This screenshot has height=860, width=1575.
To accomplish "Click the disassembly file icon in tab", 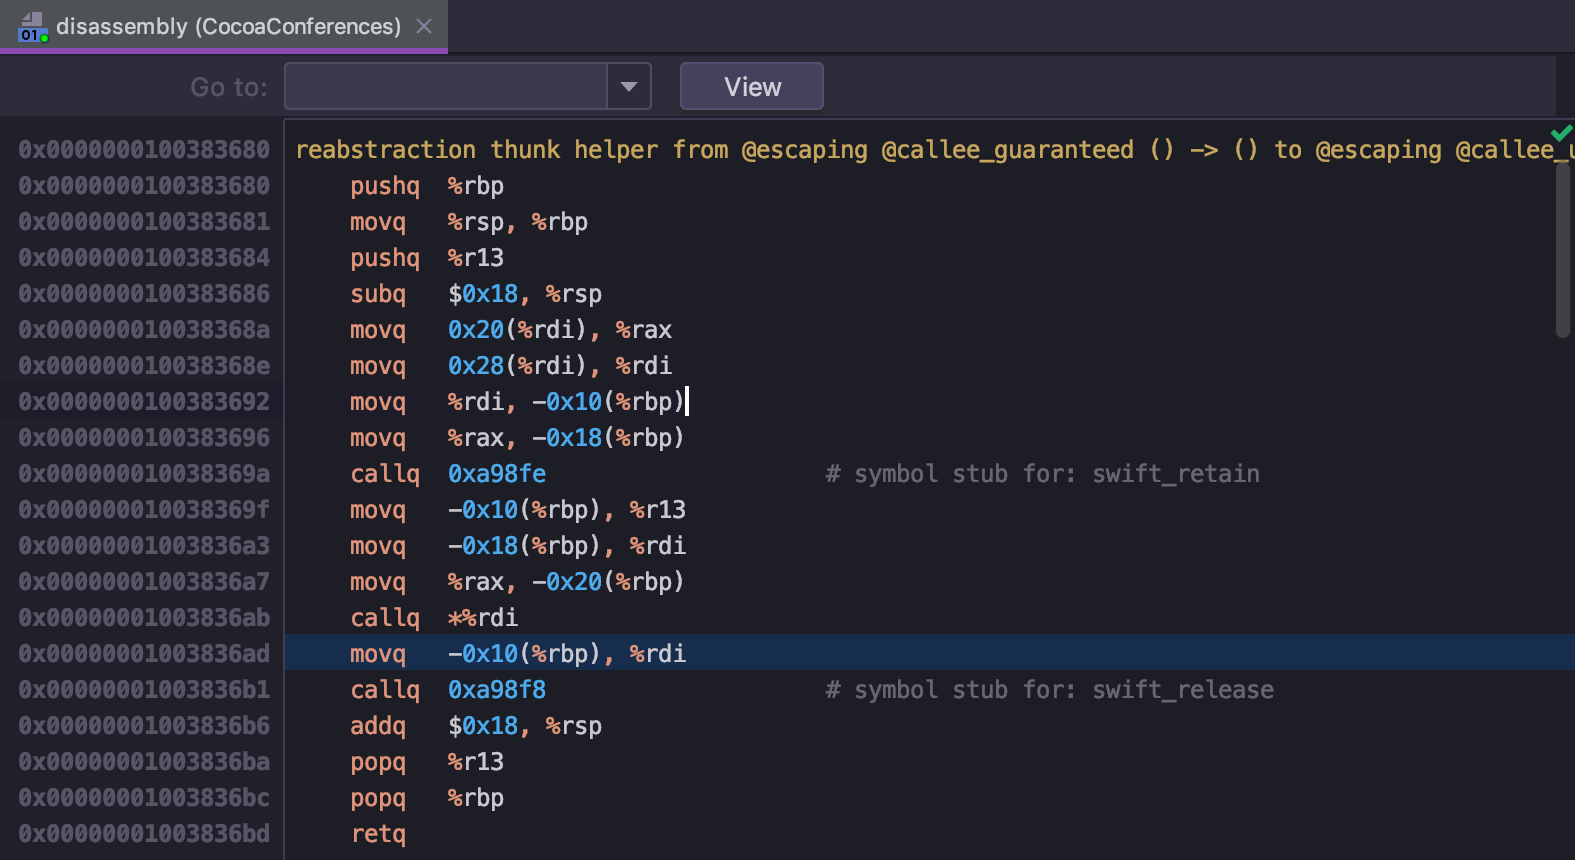I will point(32,27).
